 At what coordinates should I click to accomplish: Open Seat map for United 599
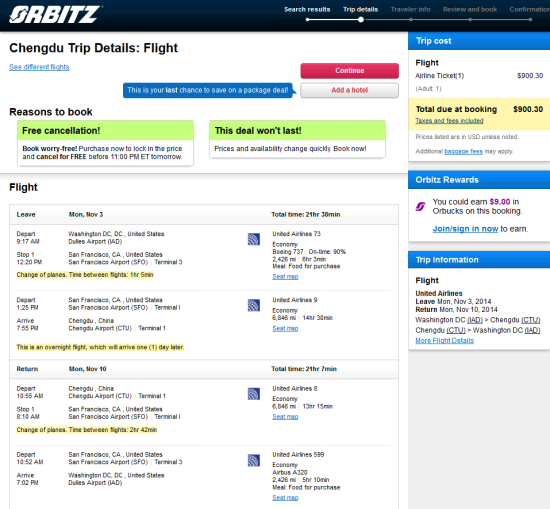(x=285, y=497)
